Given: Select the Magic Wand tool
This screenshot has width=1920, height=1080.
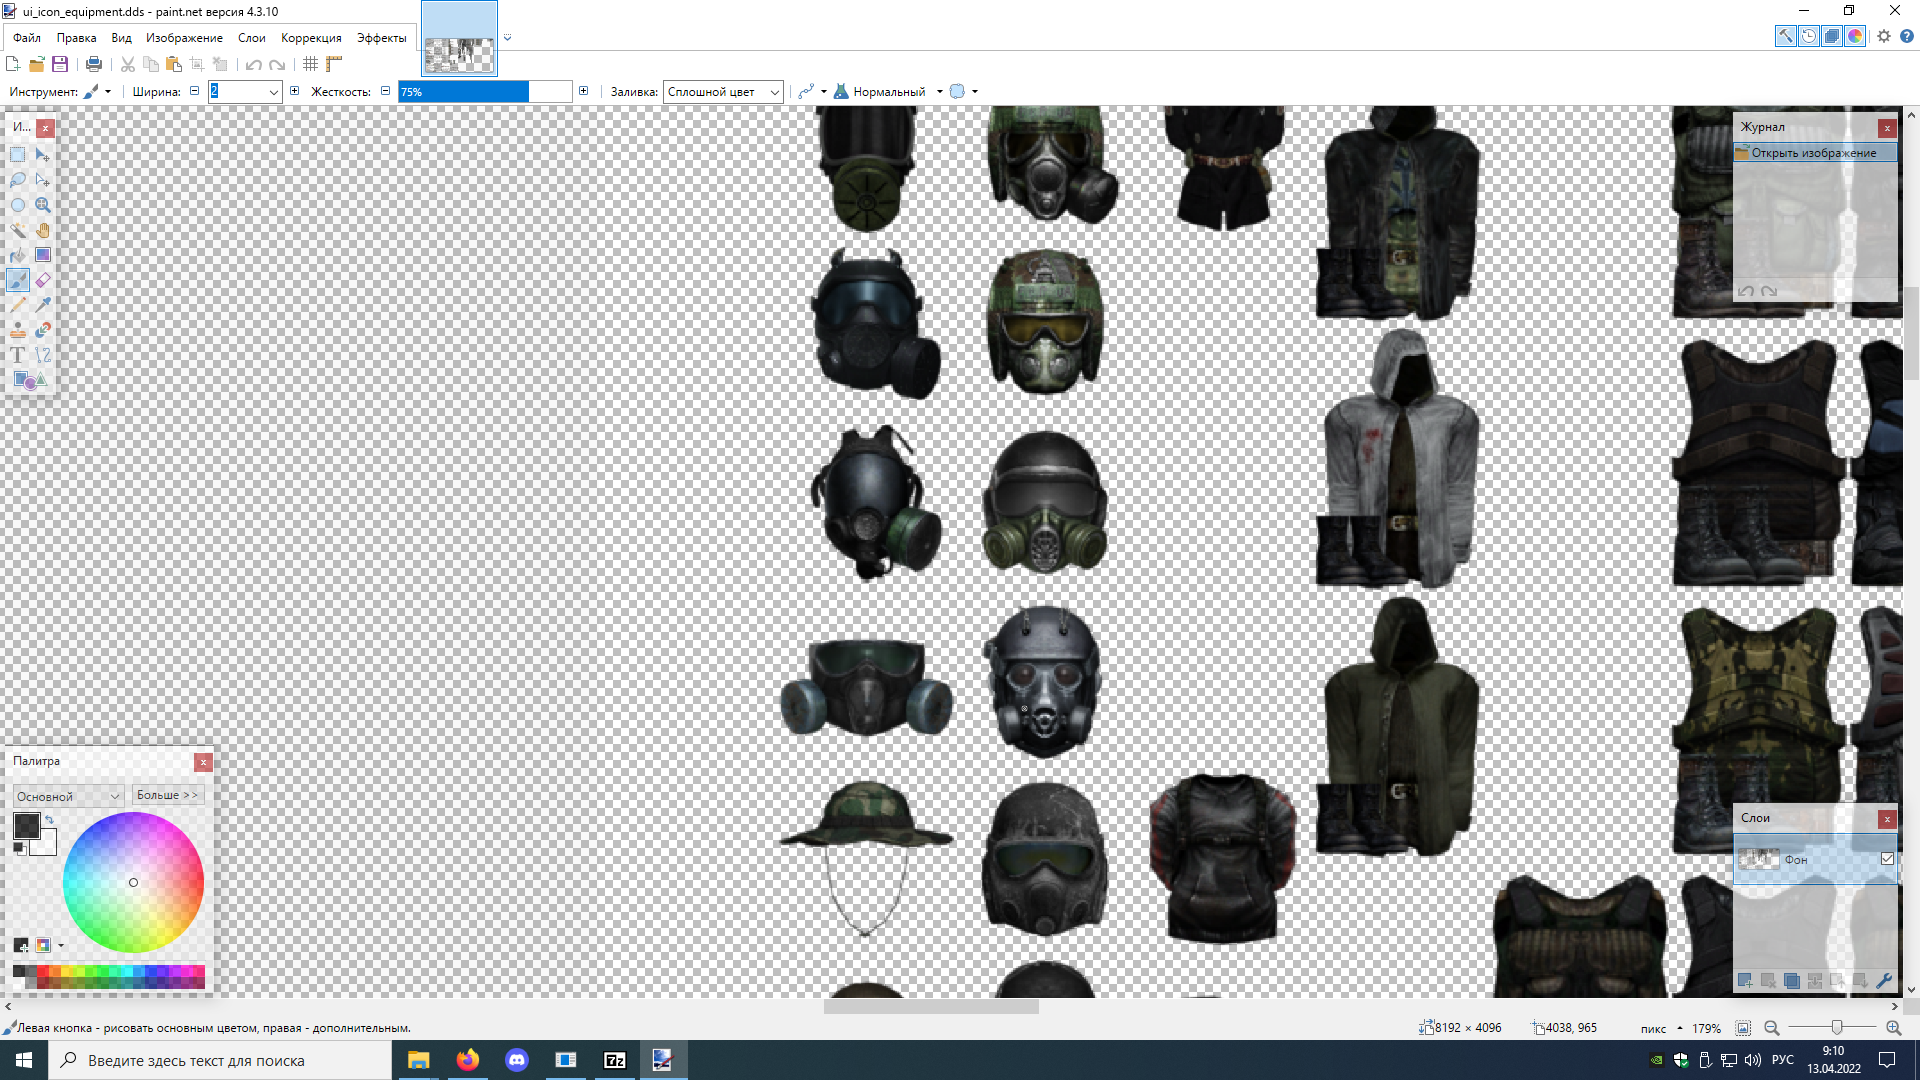Looking at the screenshot, I should click(x=18, y=230).
